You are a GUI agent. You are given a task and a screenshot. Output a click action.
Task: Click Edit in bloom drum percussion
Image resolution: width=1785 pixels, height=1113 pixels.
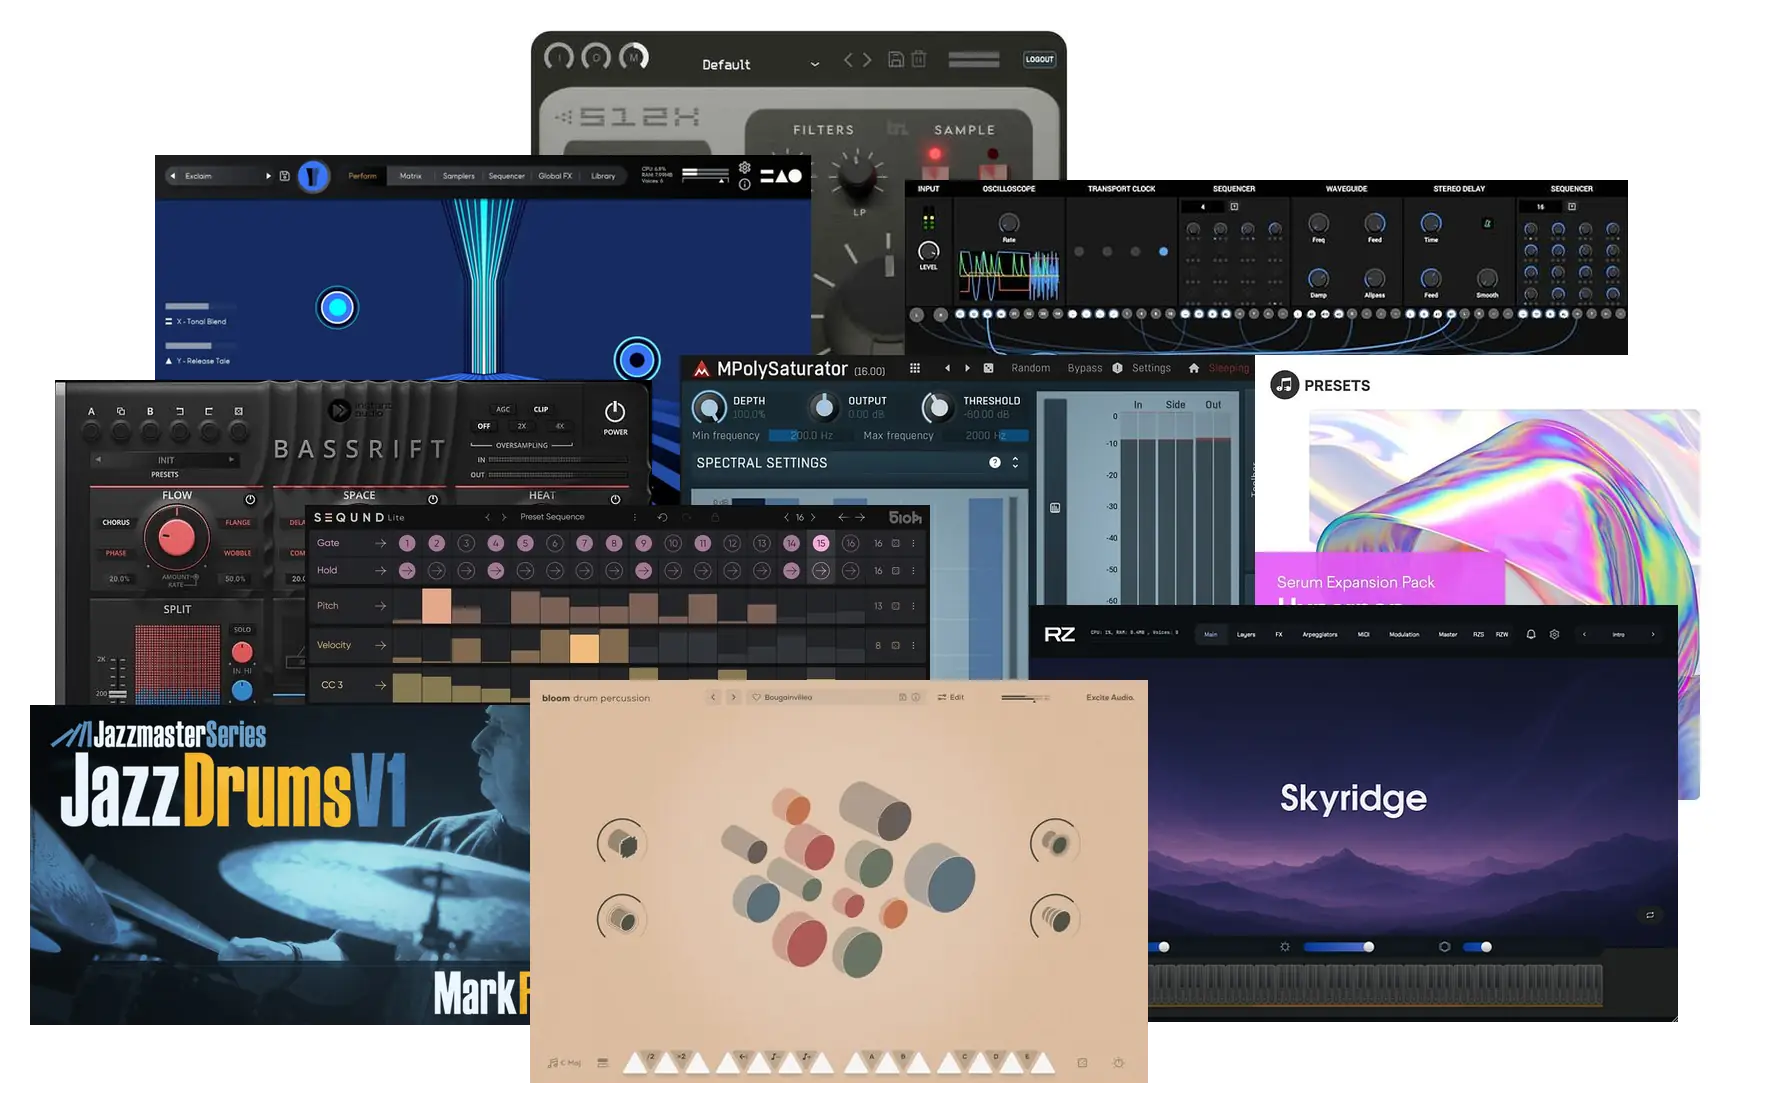click(x=951, y=697)
